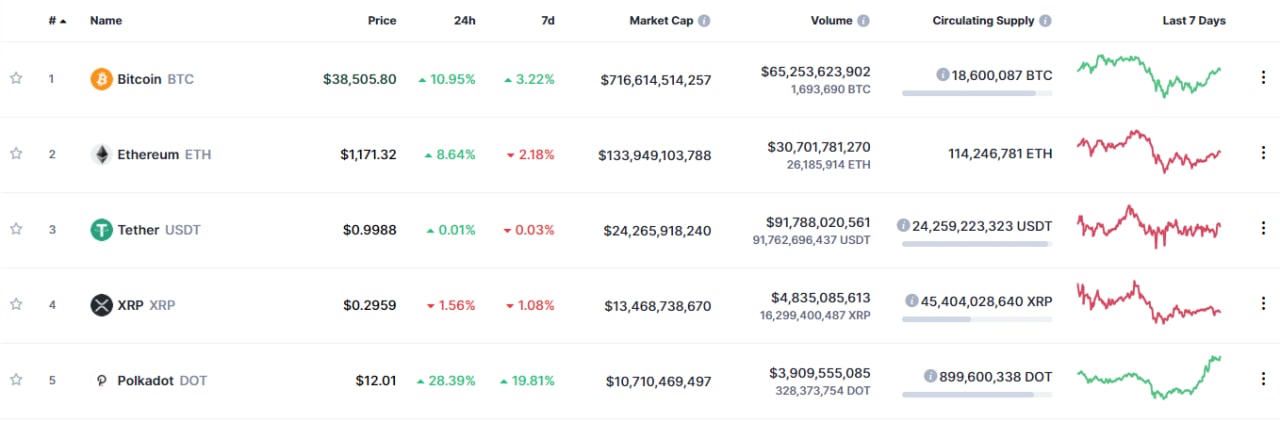The height and width of the screenshot is (422, 1280).
Task: Click Polkadot 24h change 28.39%
Action: (x=447, y=381)
